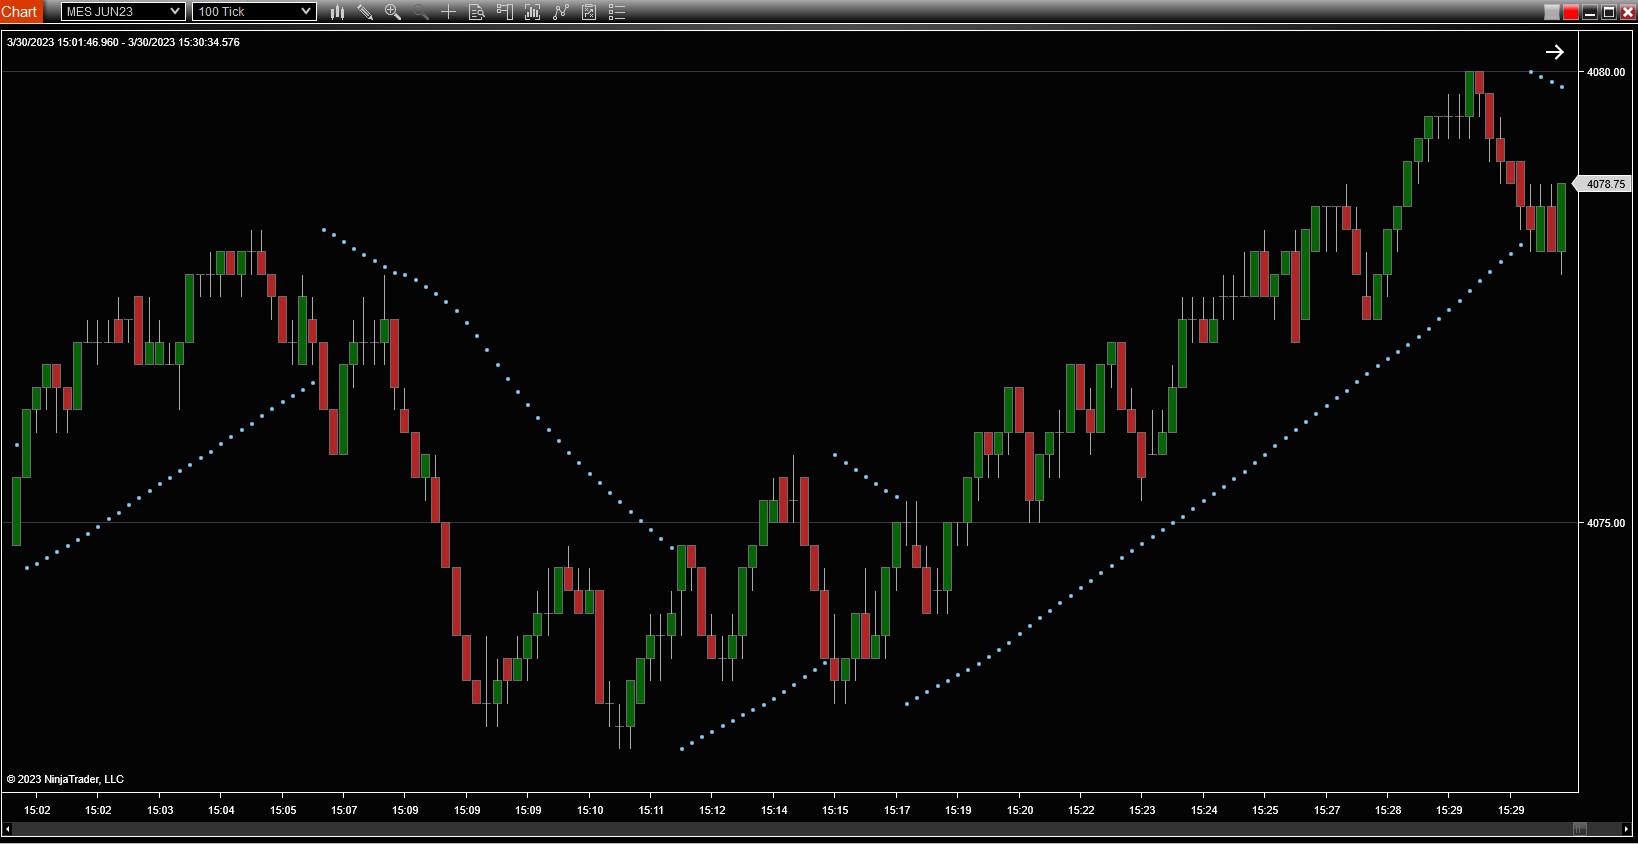The width and height of the screenshot is (1638, 844).
Task: Click the right scroll arrow on the scrollbar
Action: 1626,829
